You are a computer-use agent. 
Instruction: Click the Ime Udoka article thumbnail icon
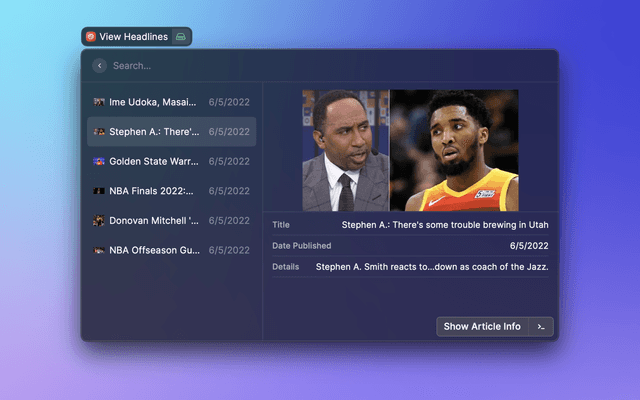pyautogui.click(x=99, y=102)
